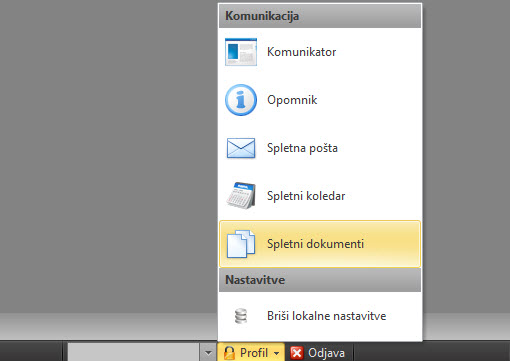Click the padlock icon on Profil
This screenshot has height=361, width=510.
coord(229,353)
